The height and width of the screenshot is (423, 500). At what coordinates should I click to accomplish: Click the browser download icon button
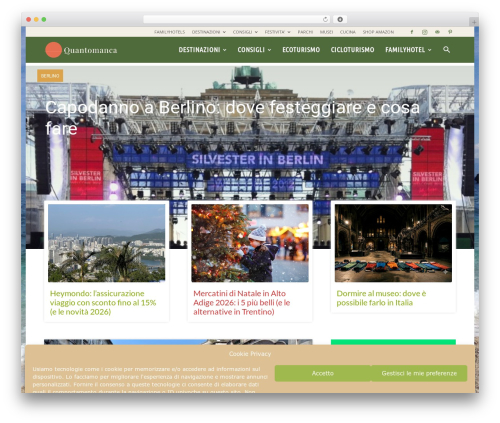tap(340, 19)
